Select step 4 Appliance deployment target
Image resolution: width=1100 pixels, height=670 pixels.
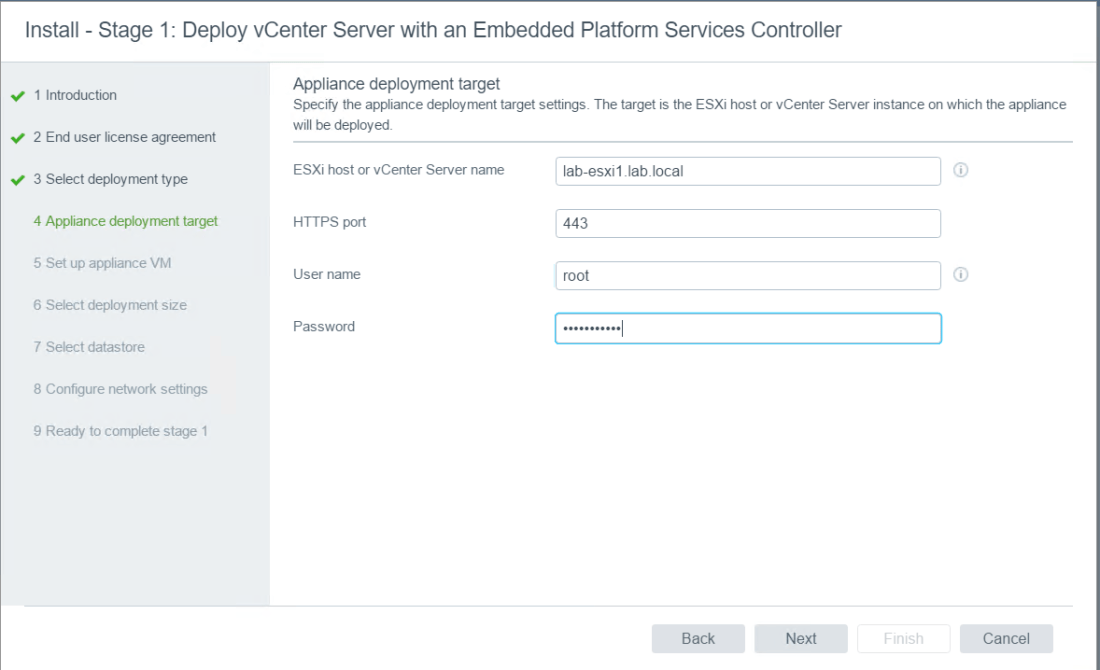click(125, 221)
